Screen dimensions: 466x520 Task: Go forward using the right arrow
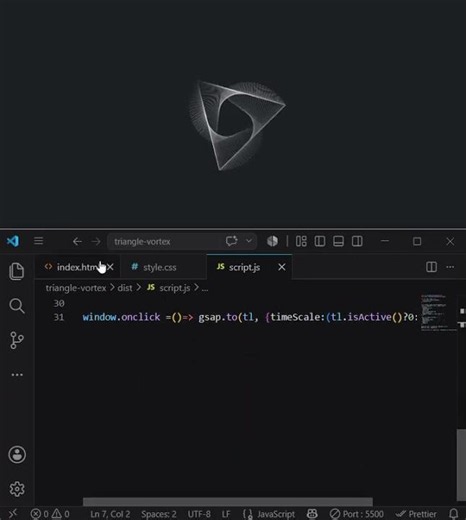tap(96, 241)
